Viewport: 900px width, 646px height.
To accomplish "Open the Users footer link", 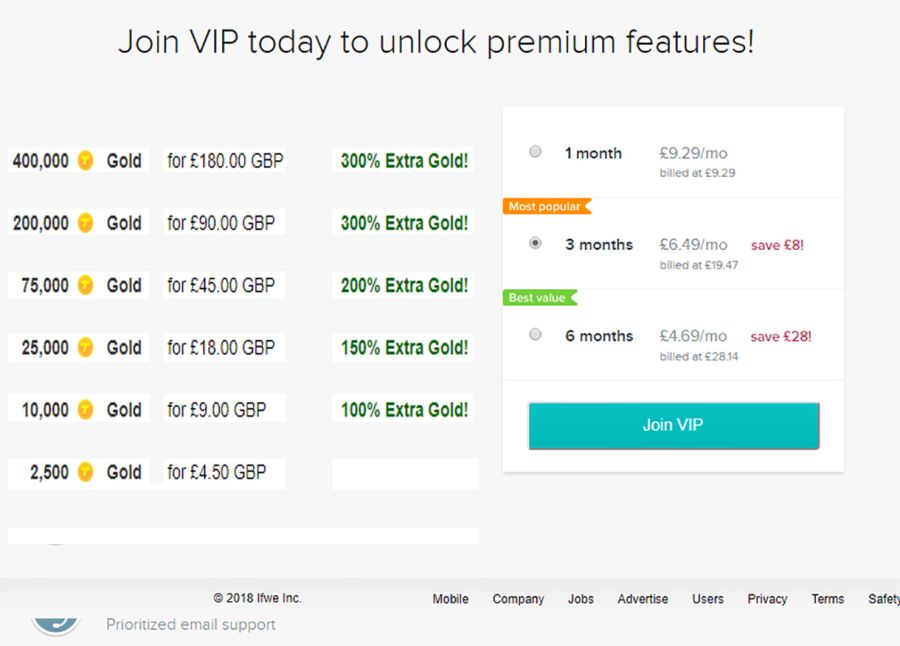I will (707, 599).
